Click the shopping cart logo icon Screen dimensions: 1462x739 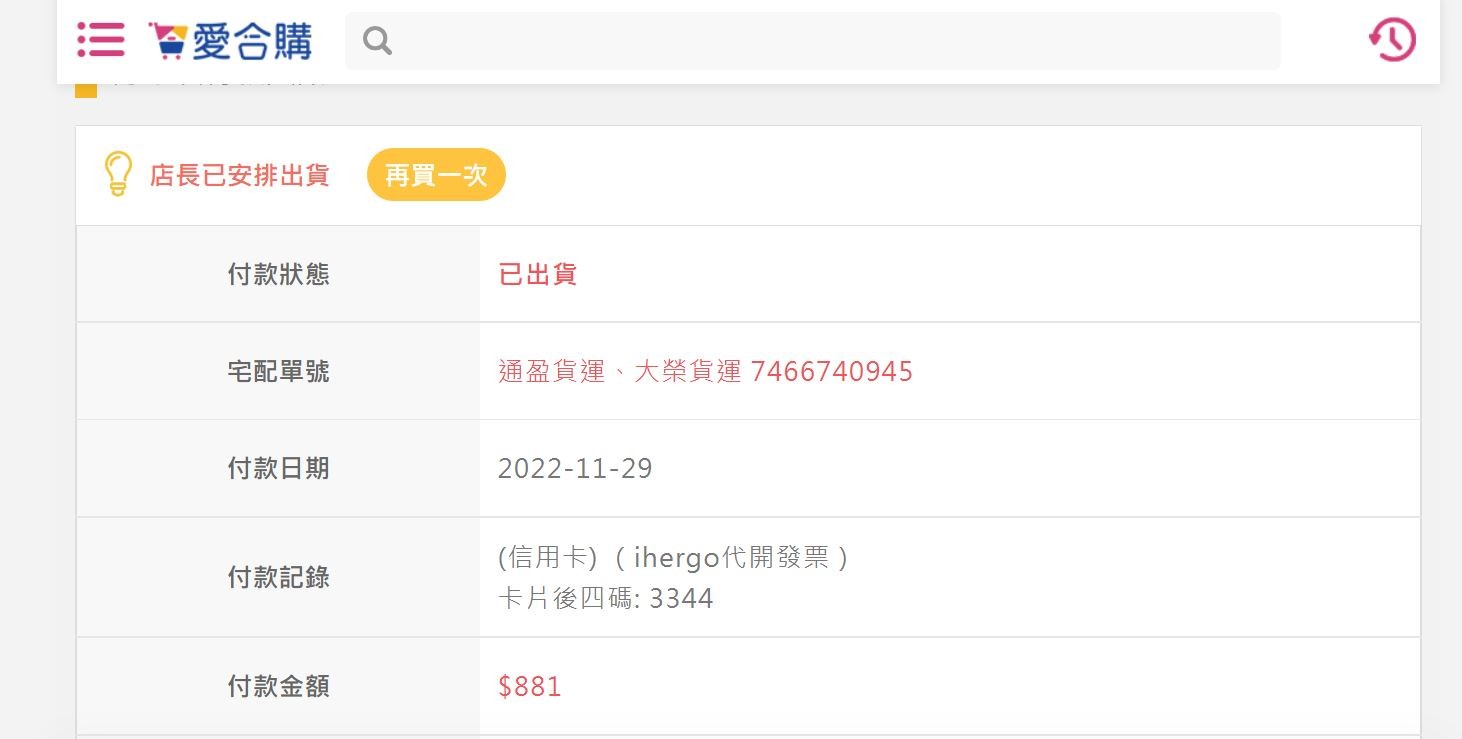167,41
